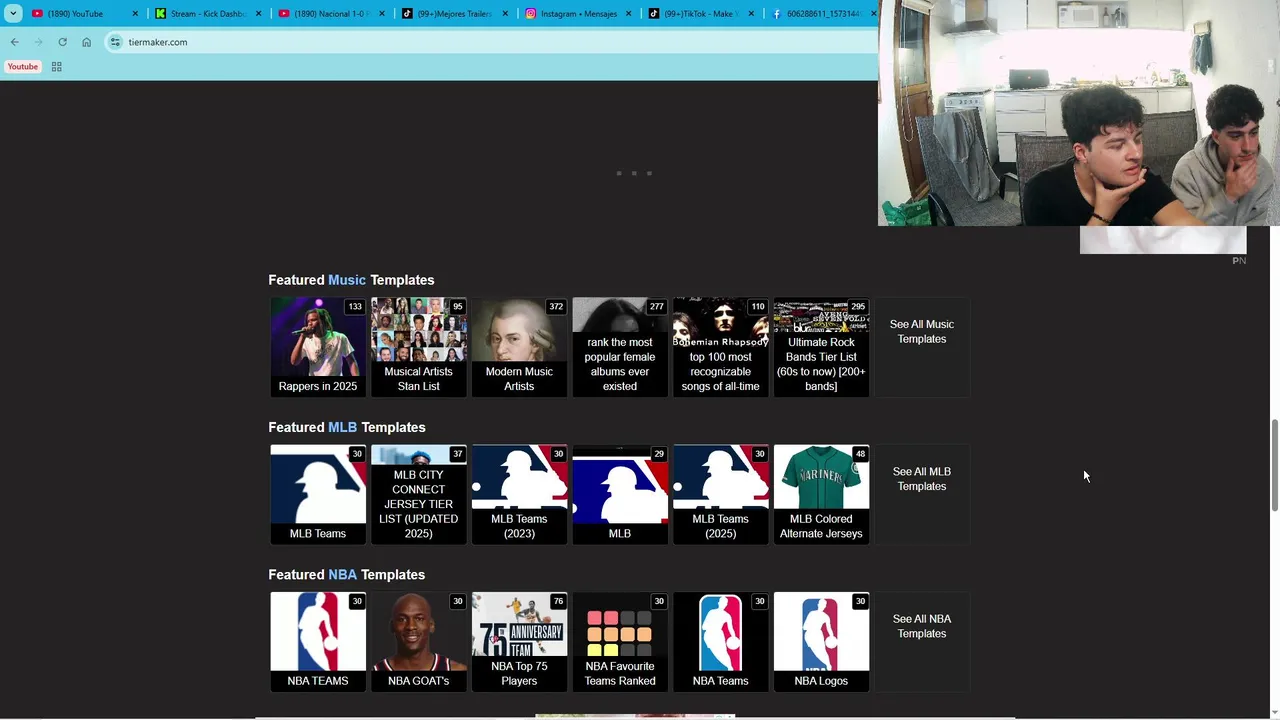The height and width of the screenshot is (720, 1280).
Task: Open MLB City Connect Jersey Tier List
Action: [418, 494]
